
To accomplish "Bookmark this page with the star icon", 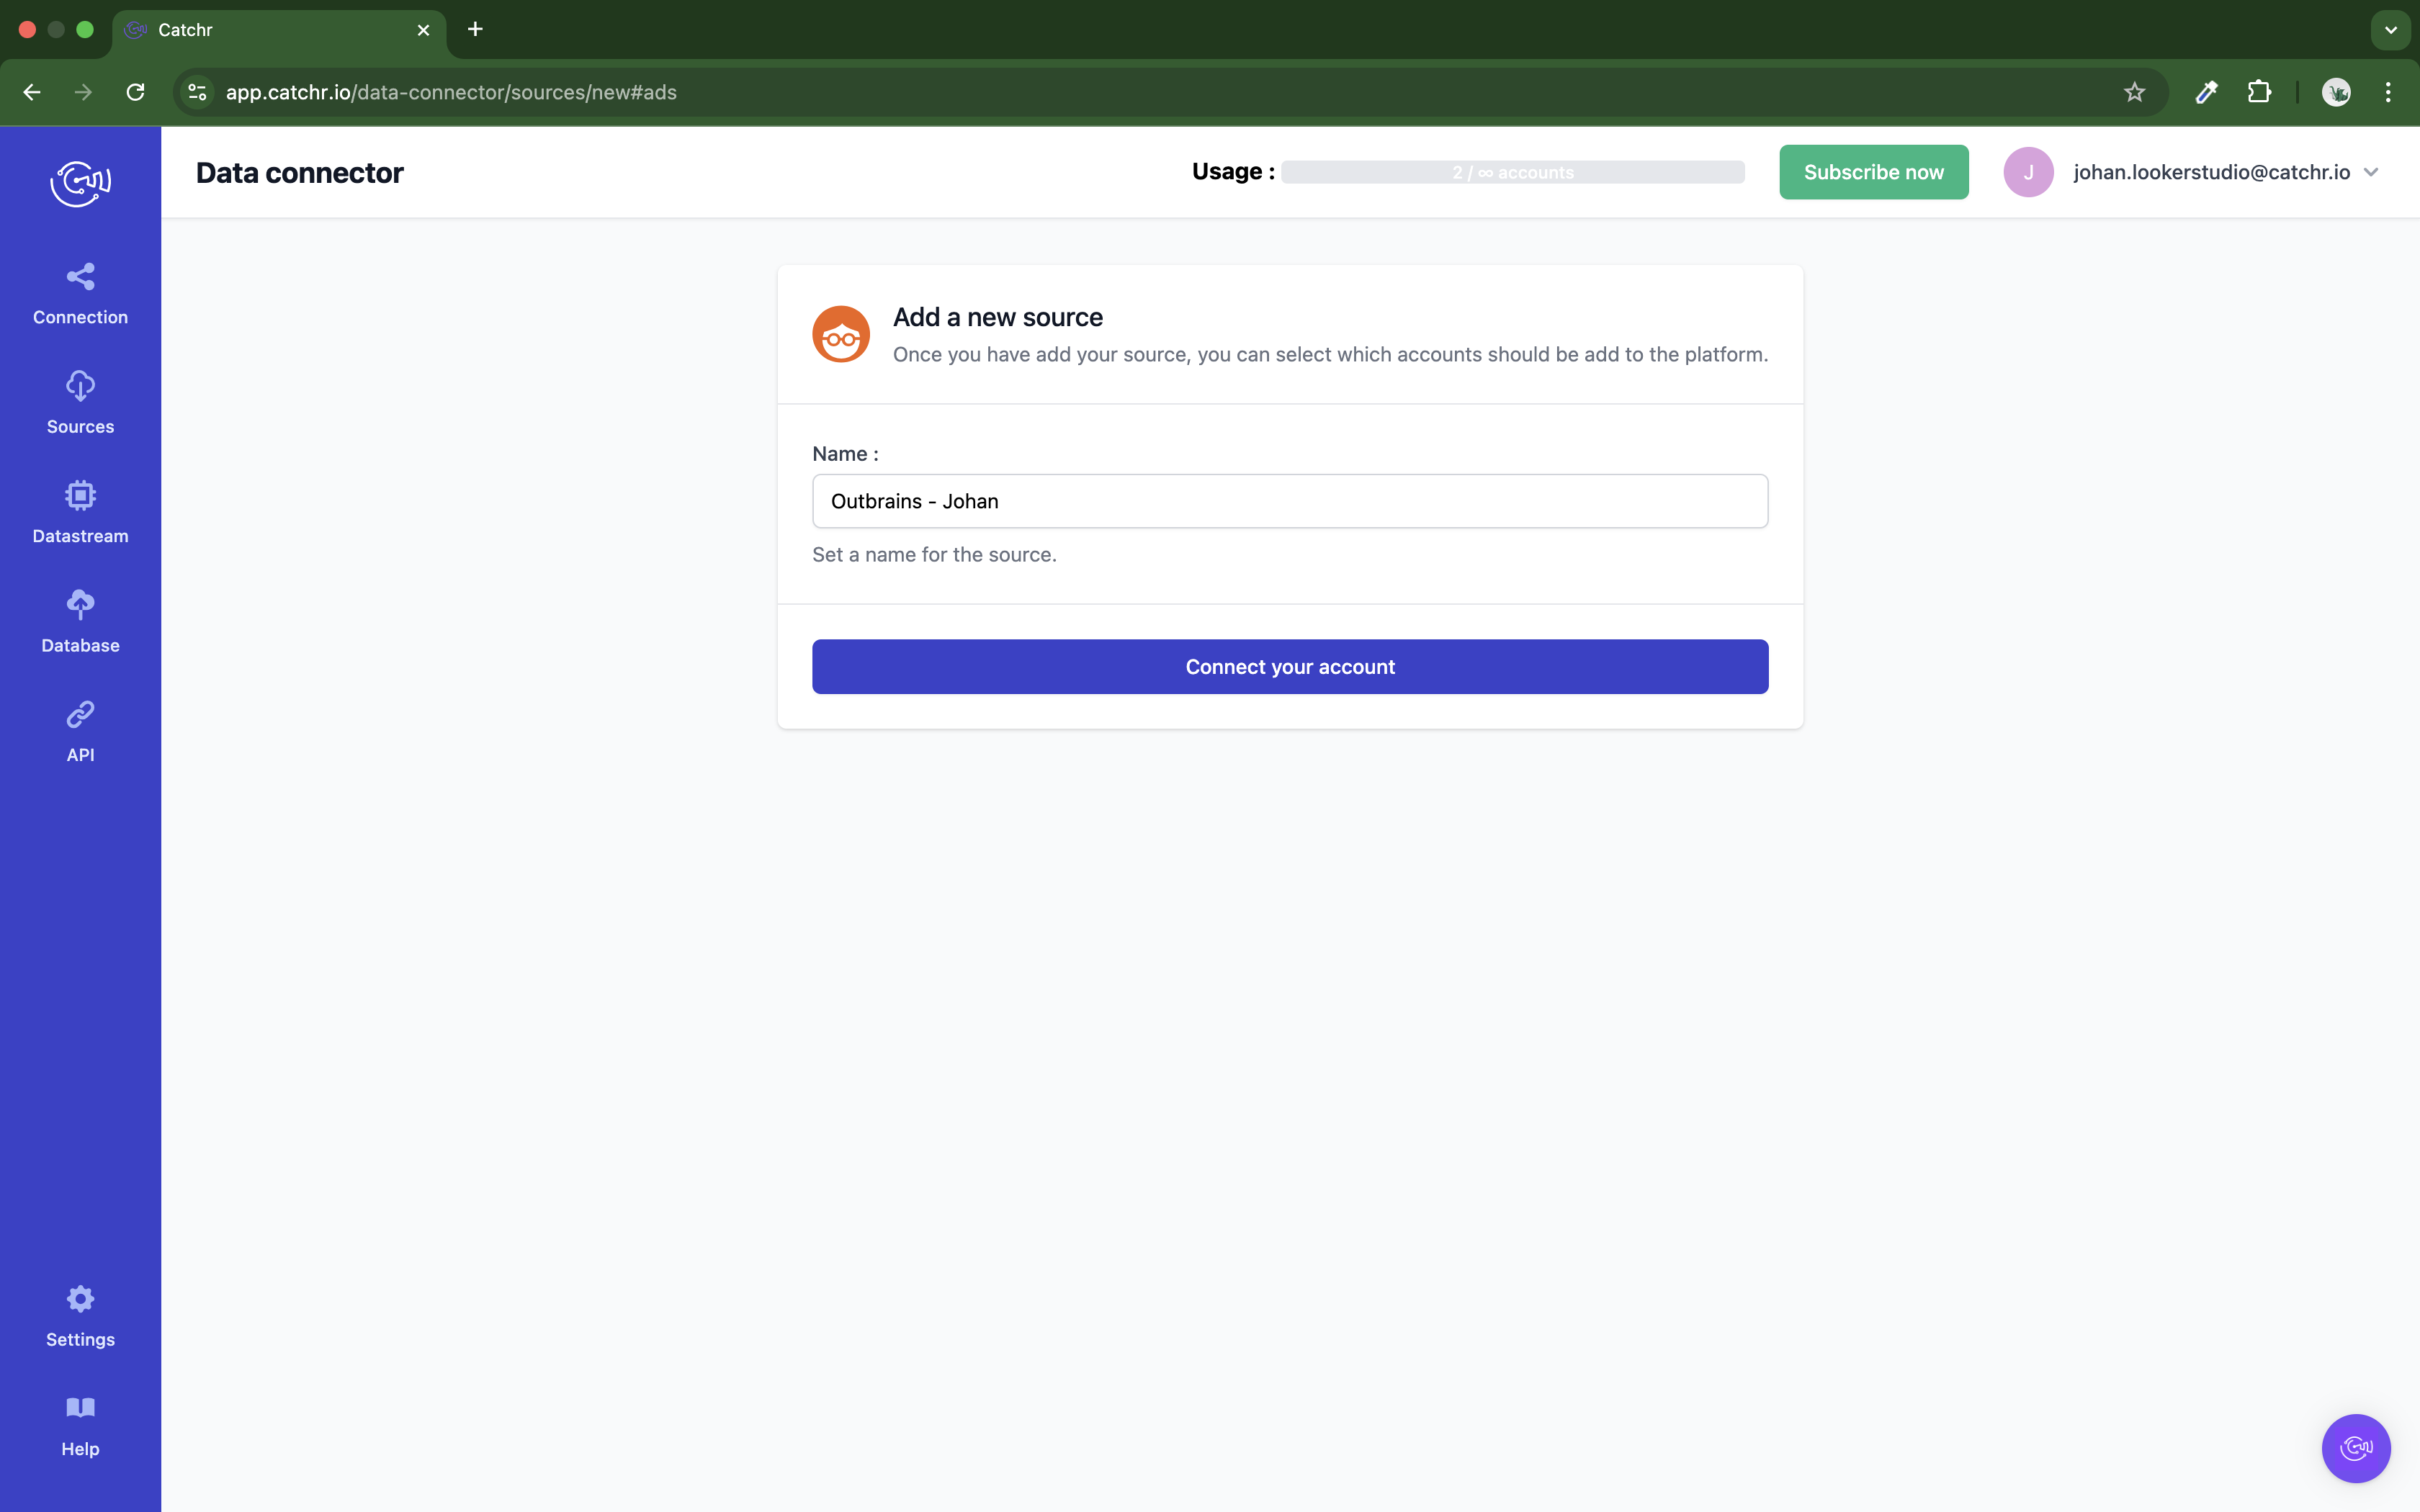I will point(2134,92).
